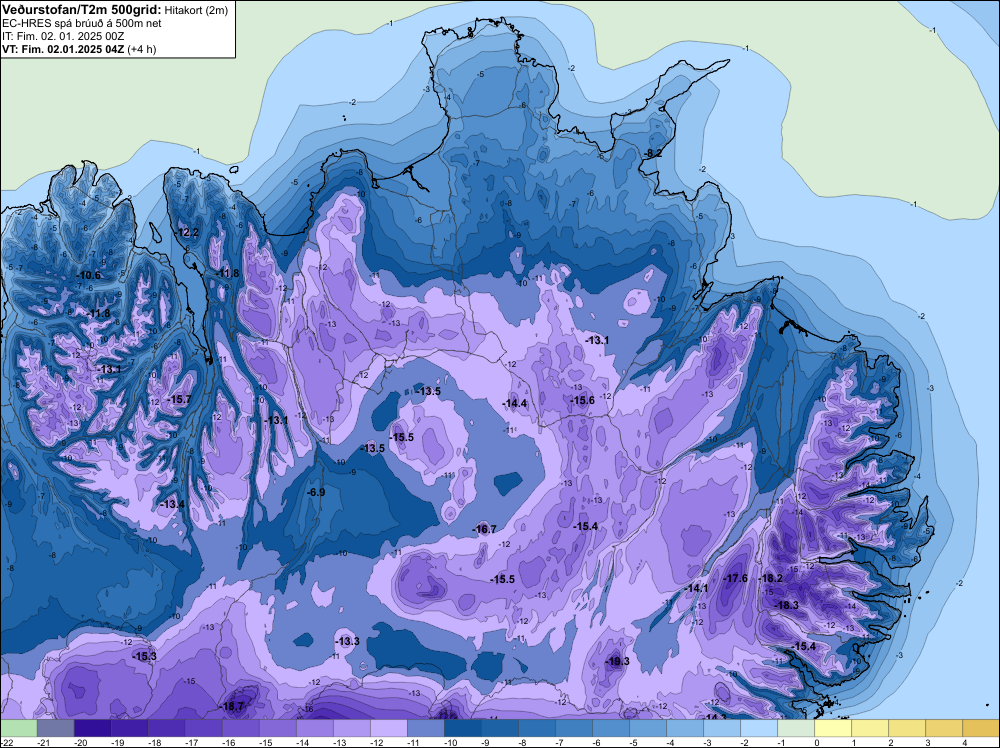1000x748 pixels.
Task: Click the -13.4 temperature label
Action: [172, 504]
